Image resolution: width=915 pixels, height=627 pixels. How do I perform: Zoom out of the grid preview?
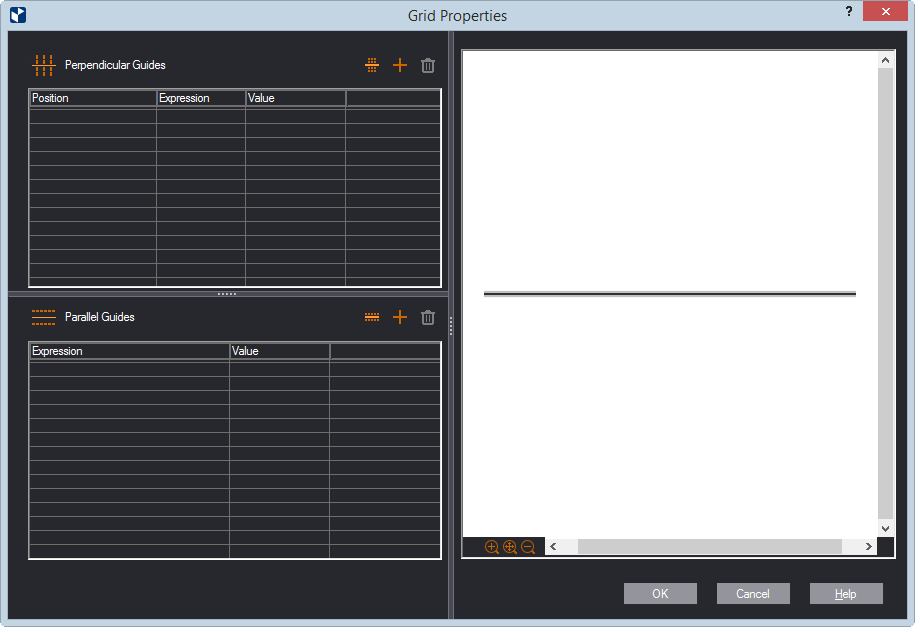pos(527,547)
